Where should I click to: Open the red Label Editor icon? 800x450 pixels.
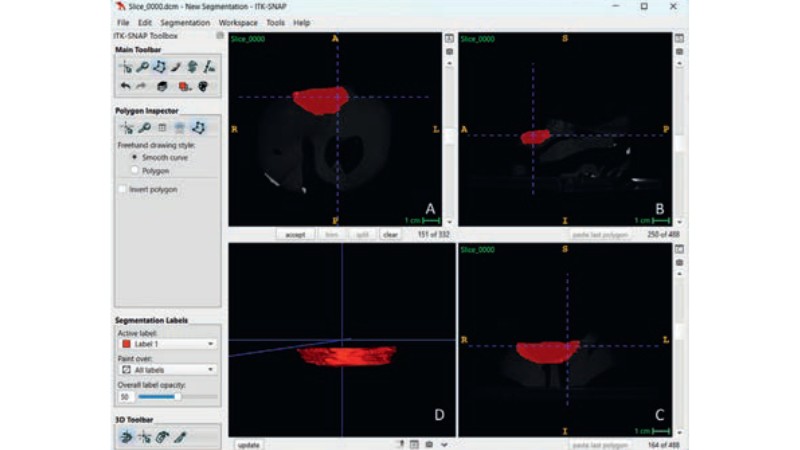[184, 87]
